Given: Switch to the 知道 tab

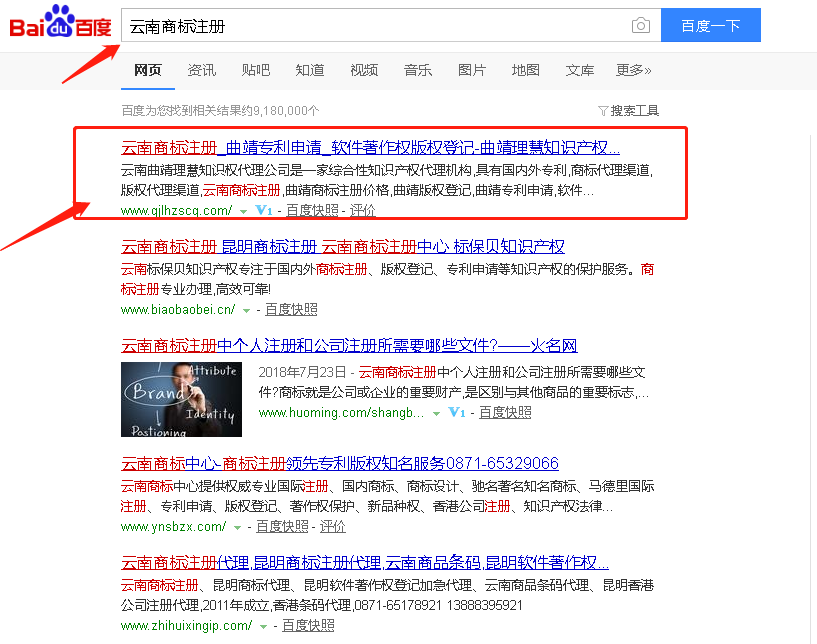Looking at the screenshot, I should (310, 70).
